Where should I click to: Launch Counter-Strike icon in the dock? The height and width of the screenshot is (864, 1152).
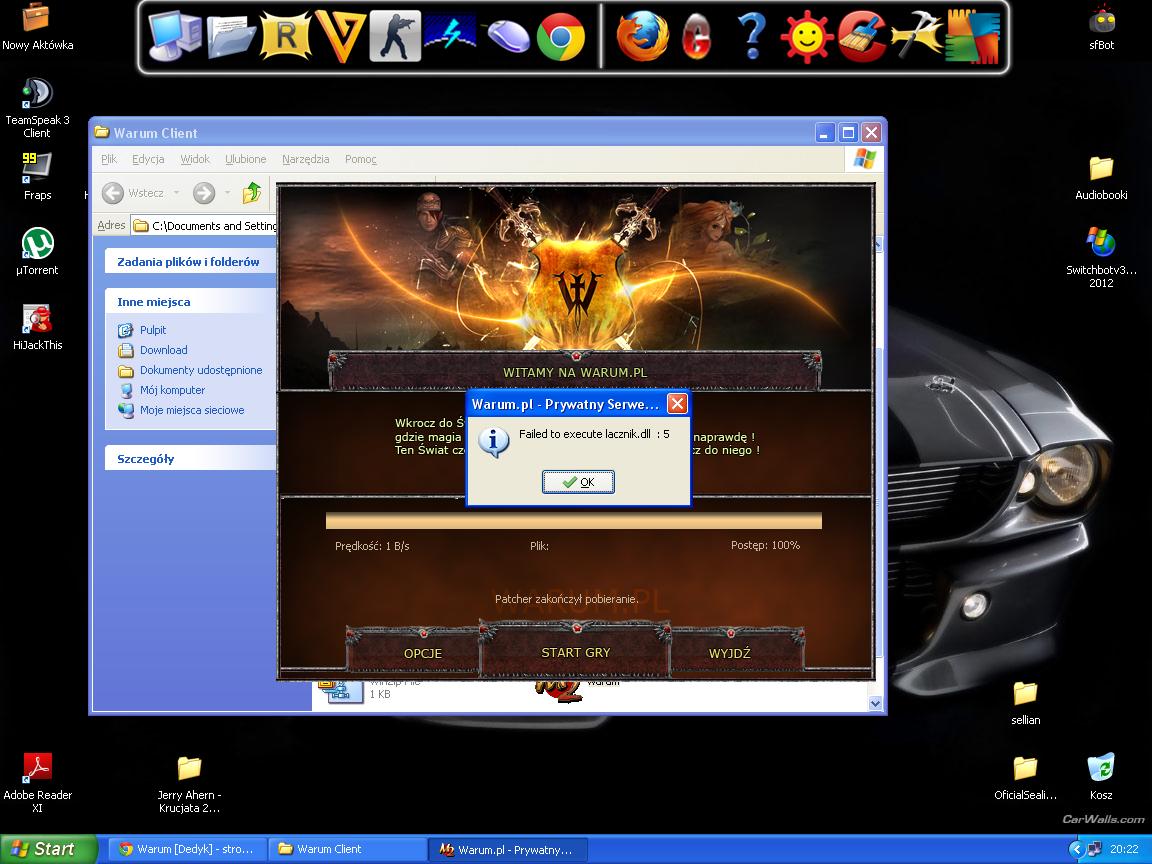click(395, 36)
